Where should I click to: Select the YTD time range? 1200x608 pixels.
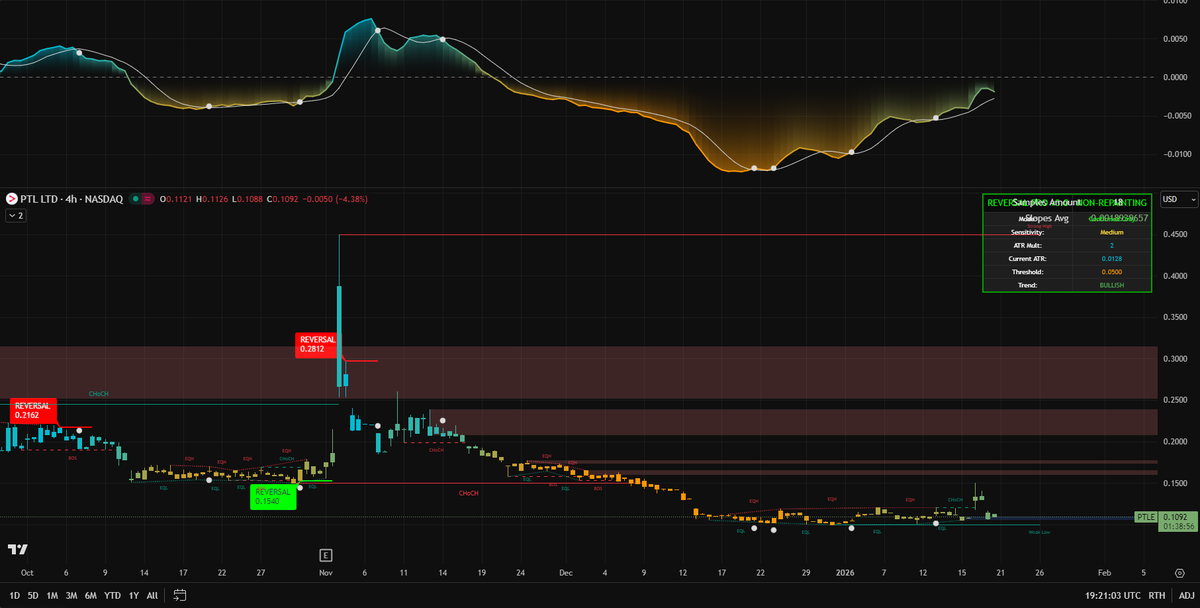[112, 595]
